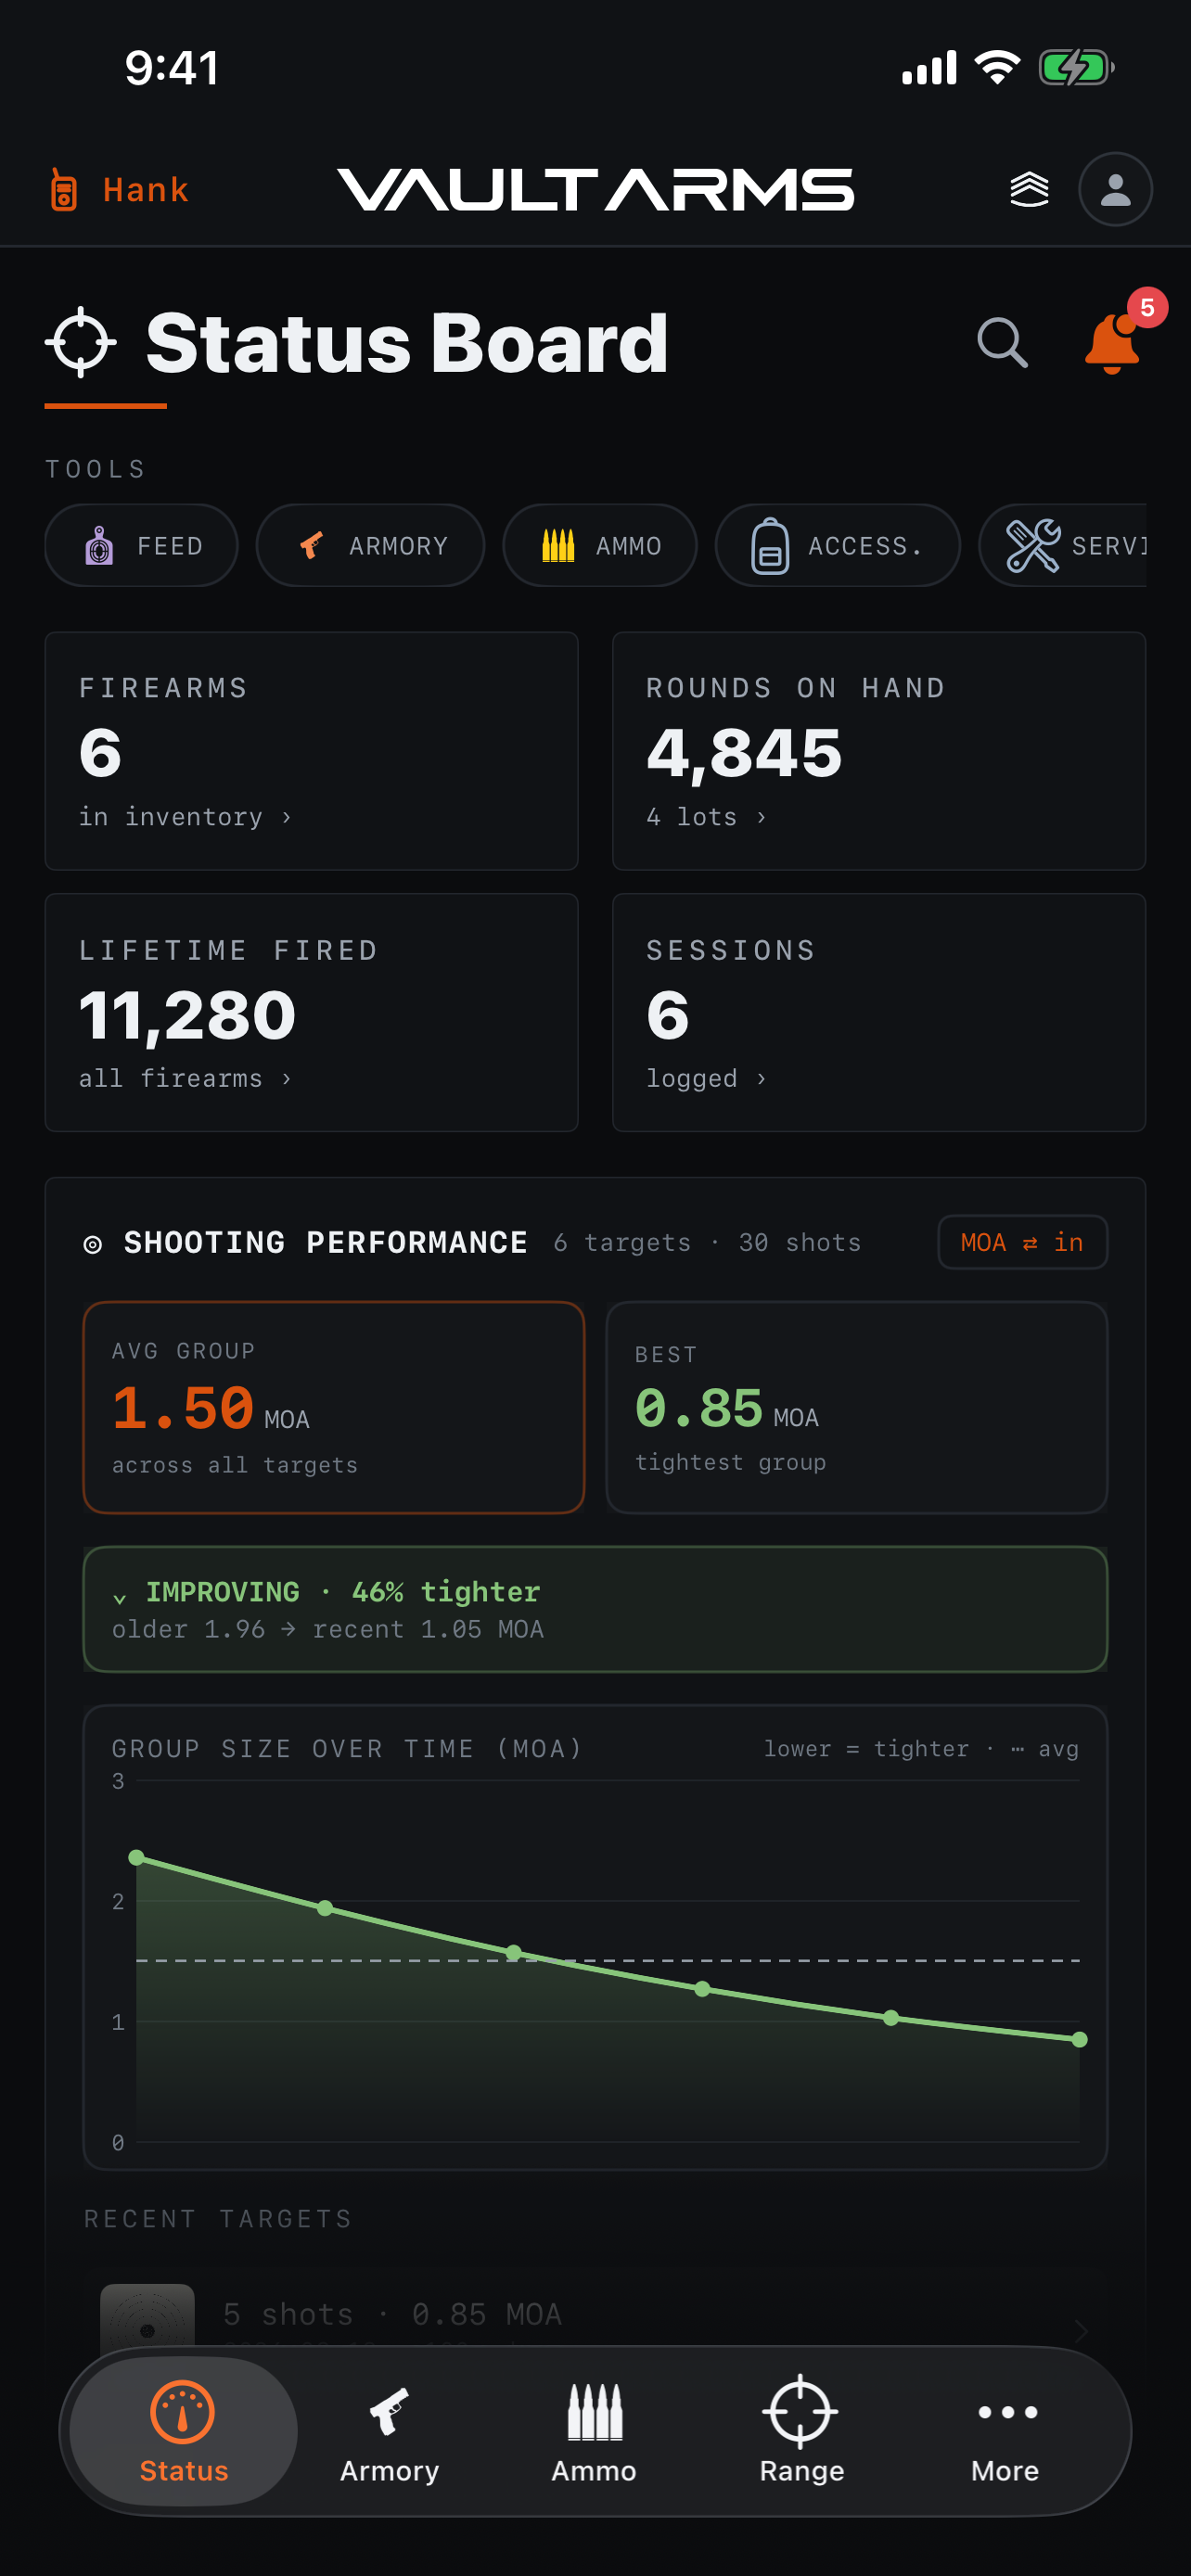
Task: Tap the target icon beside Shooting Performance
Action: coord(93,1243)
